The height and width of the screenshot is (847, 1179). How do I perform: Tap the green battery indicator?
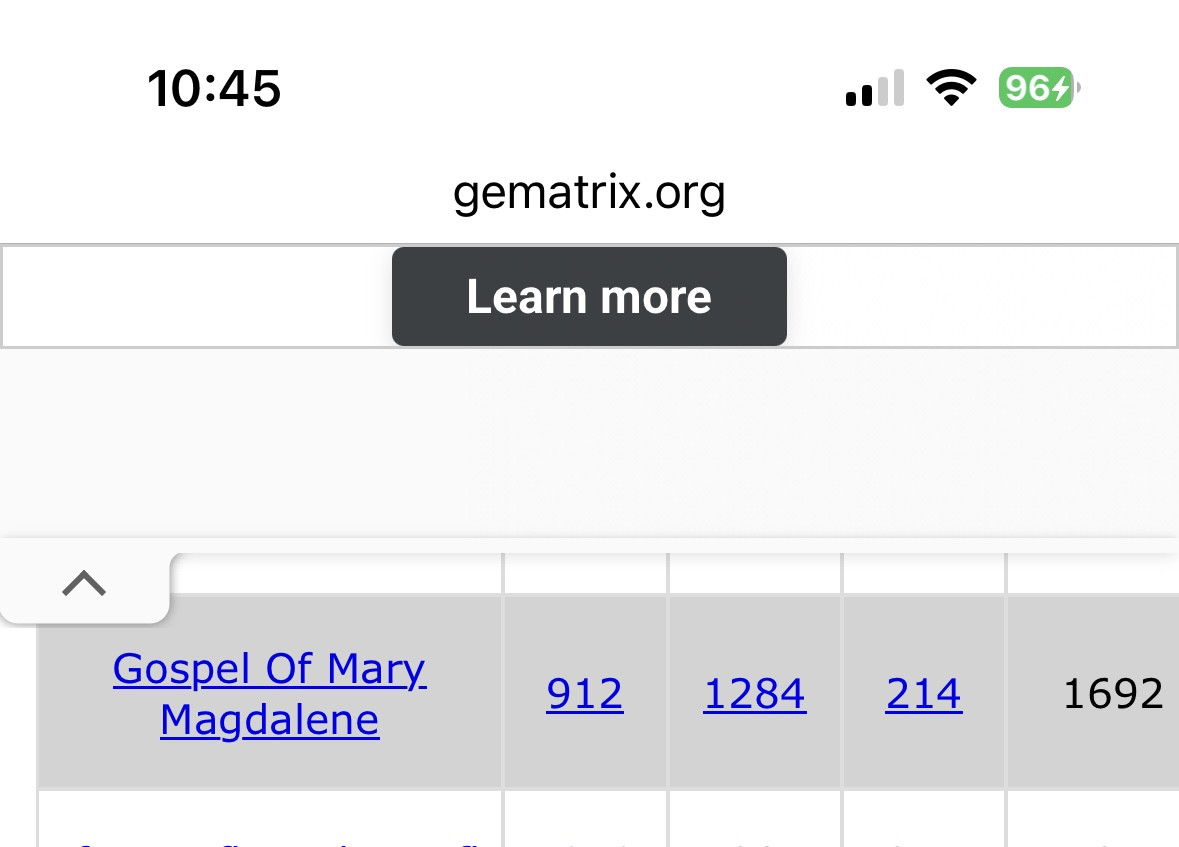(1036, 89)
